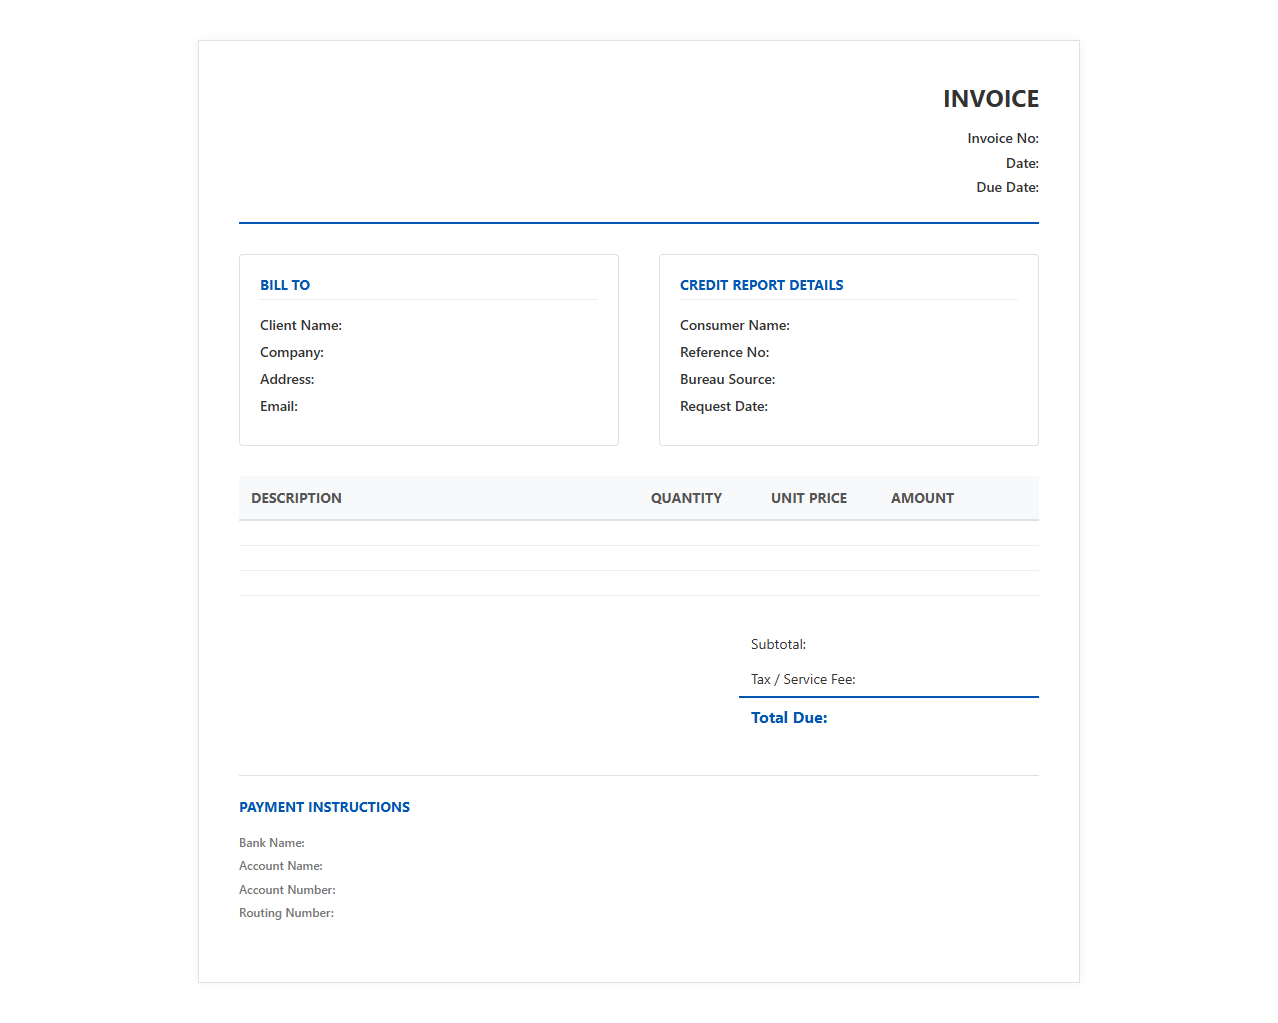1278x1023 pixels.
Task: Click the 'Tax / Service Fee:' label
Action: (803, 680)
